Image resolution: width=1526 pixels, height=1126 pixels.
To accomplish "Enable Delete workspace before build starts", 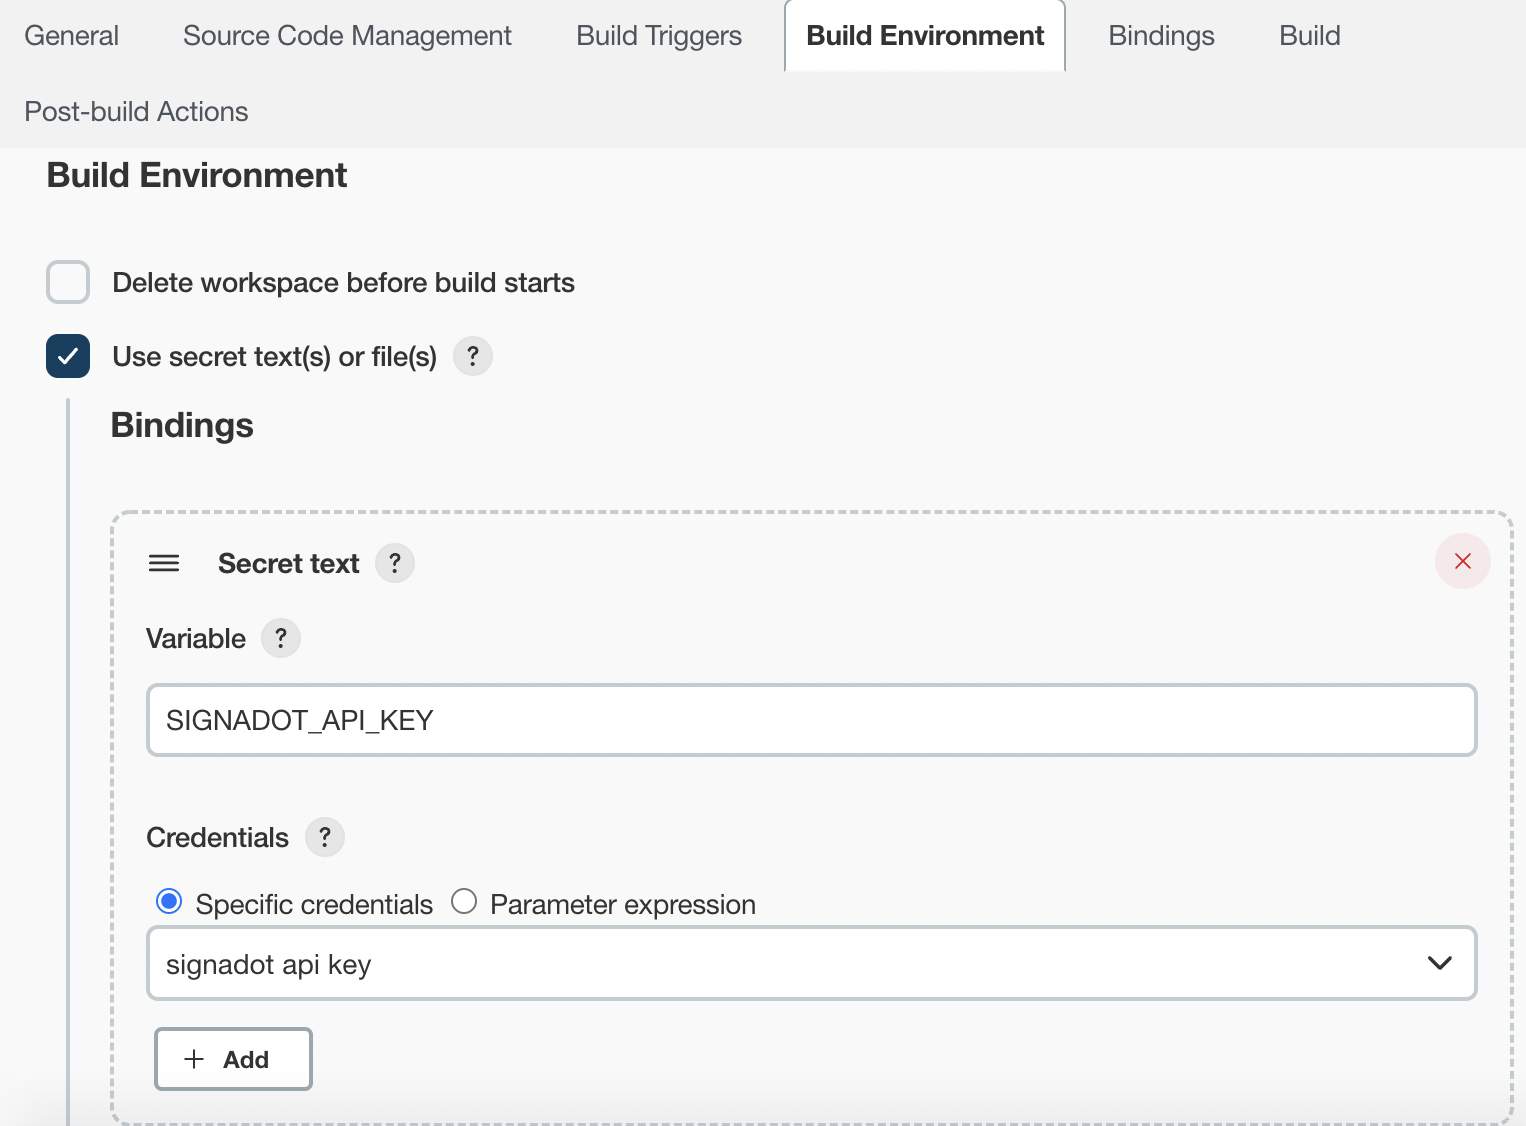I will click(x=68, y=282).
